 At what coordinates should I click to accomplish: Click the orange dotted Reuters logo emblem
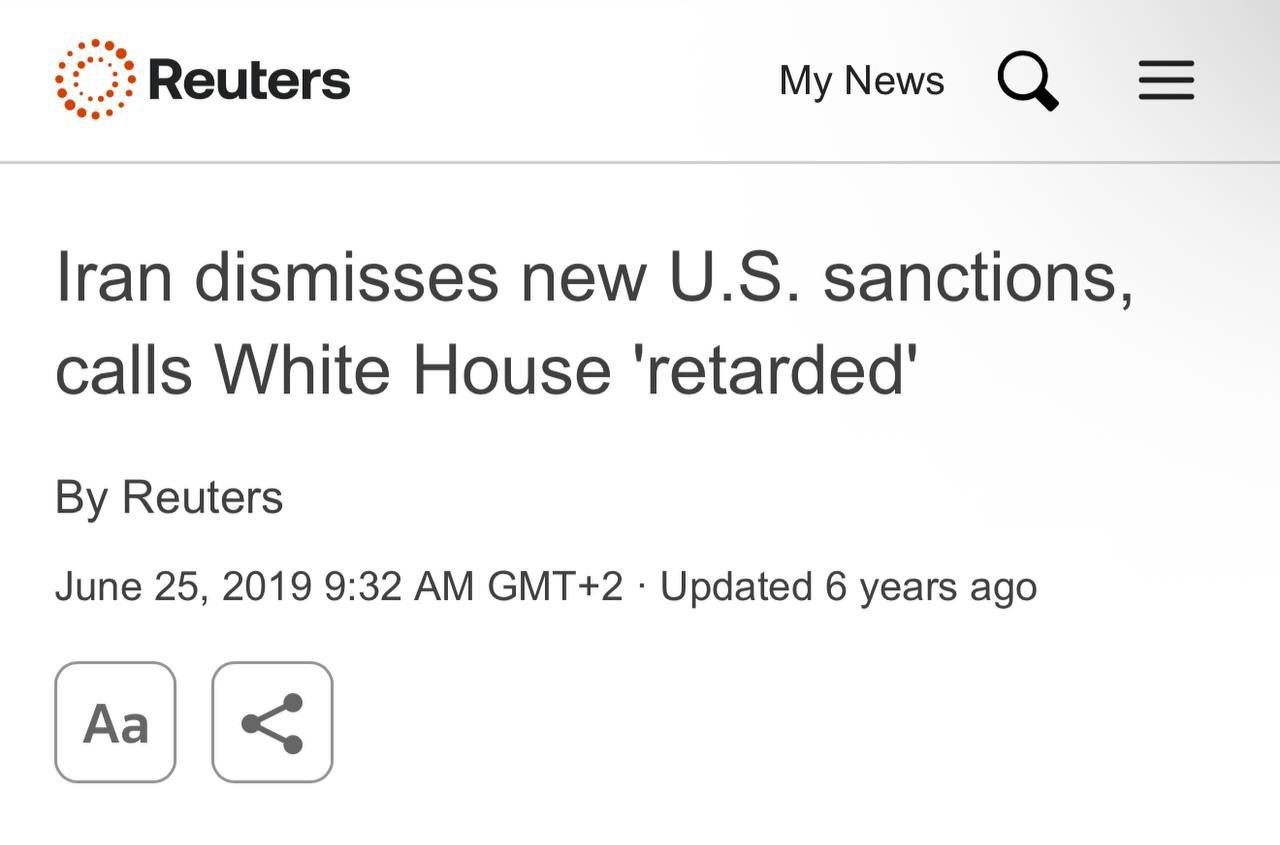(x=95, y=79)
